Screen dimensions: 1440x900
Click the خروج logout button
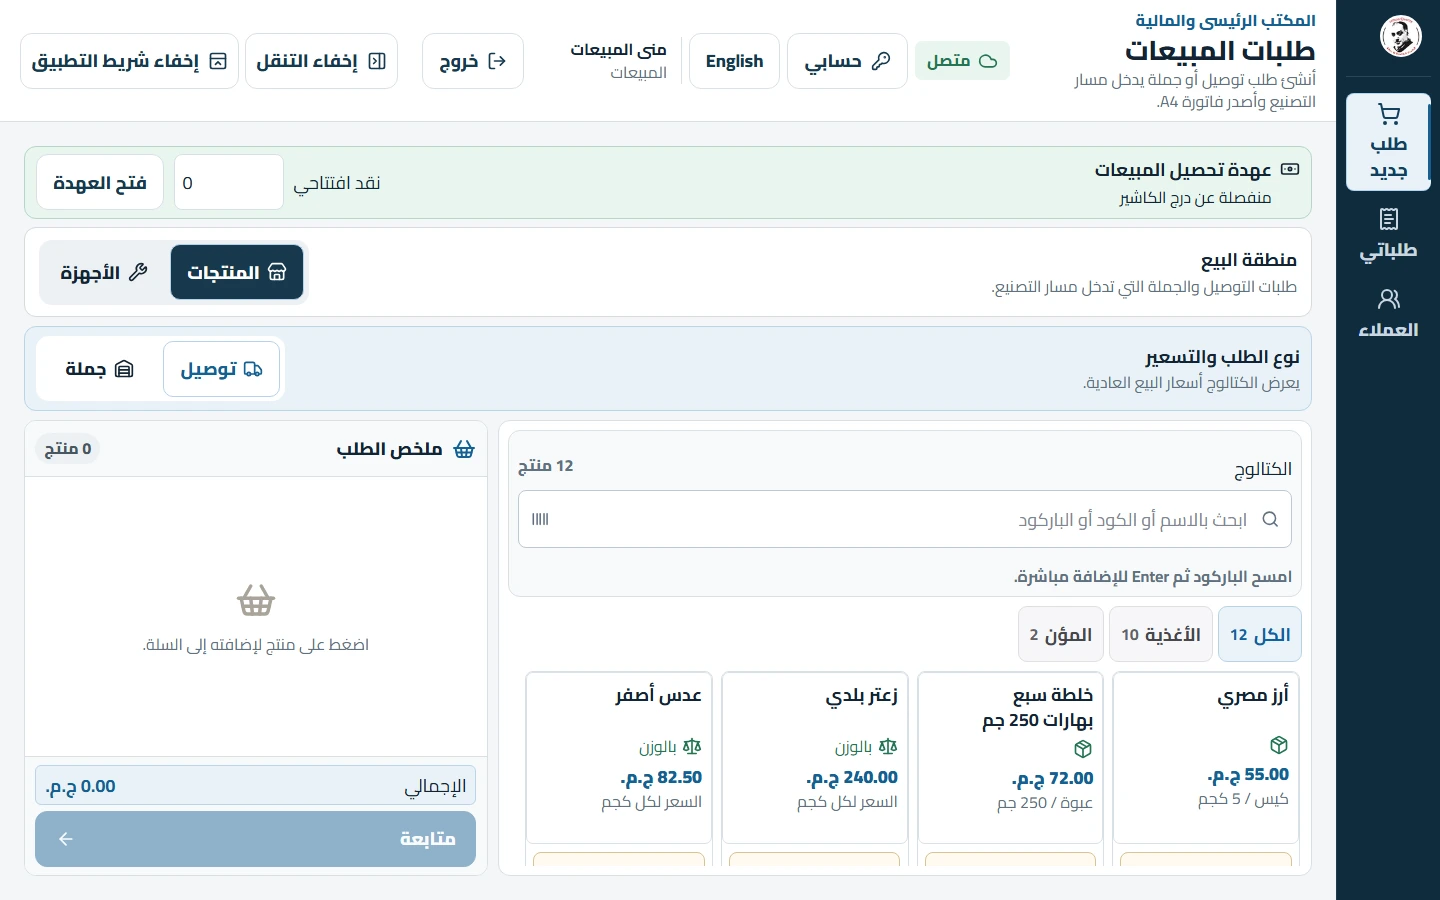473,61
